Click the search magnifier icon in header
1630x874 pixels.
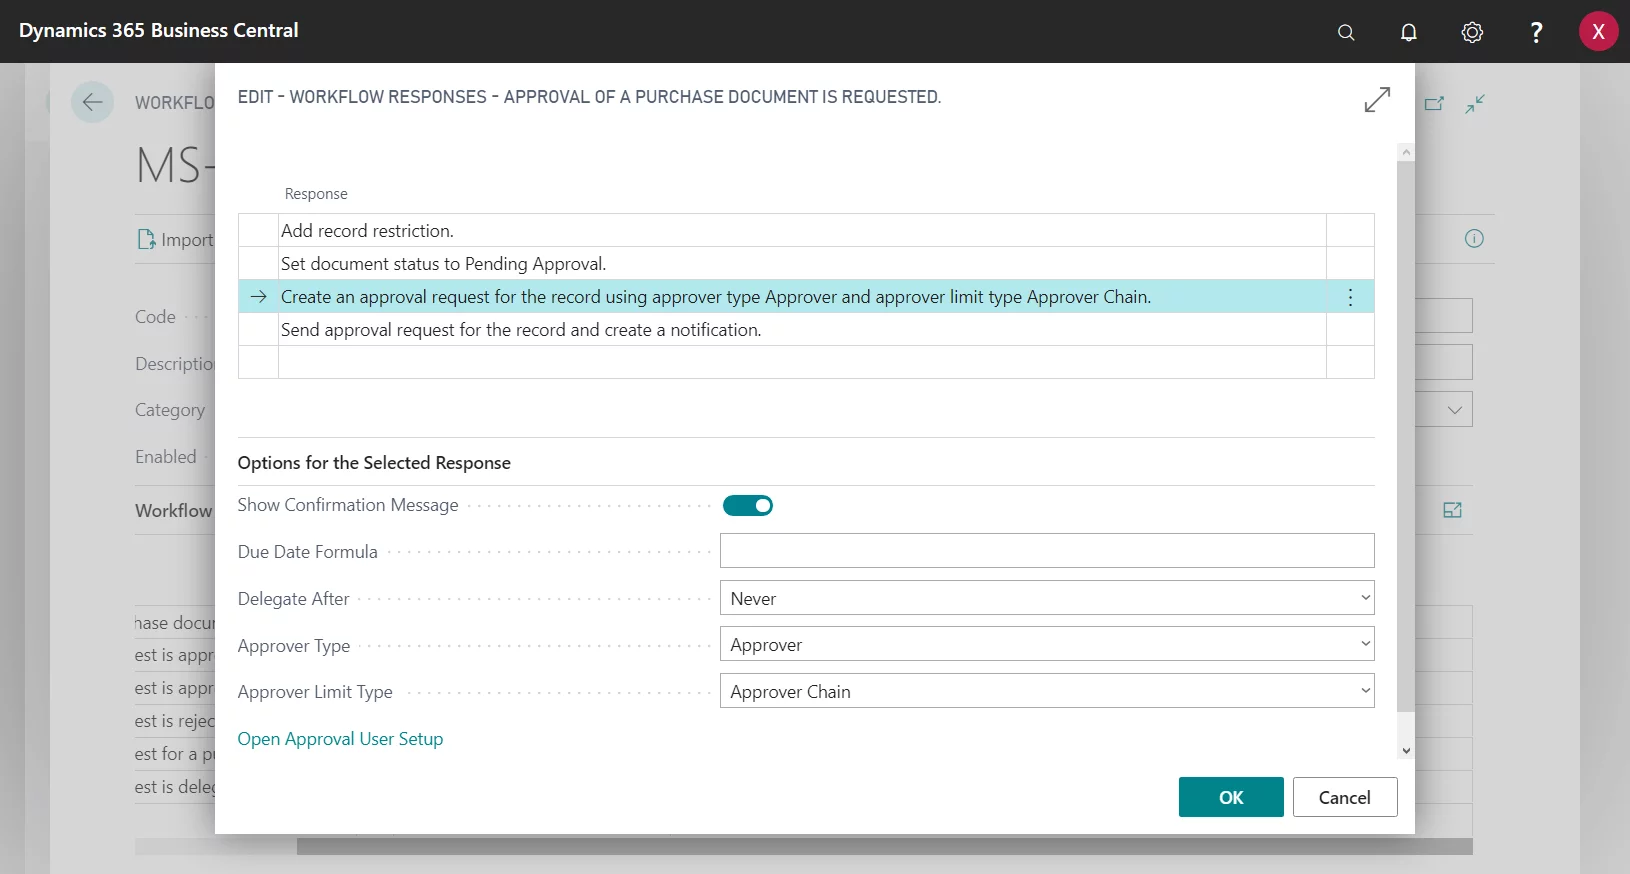(x=1346, y=32)
